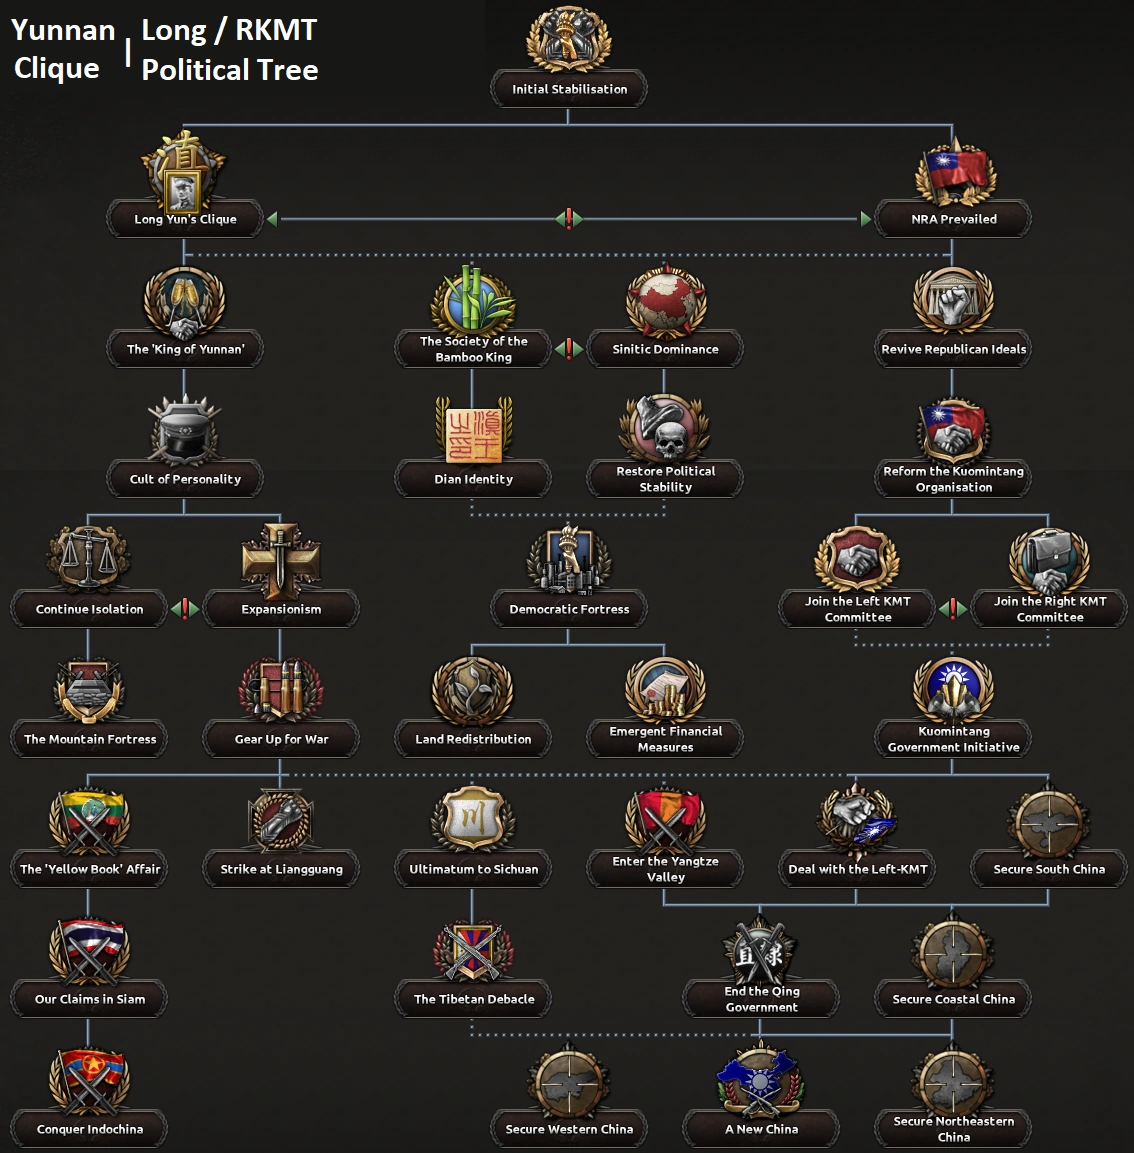Viewport: 1134px width, 1153px height.
Task: Click The Mountain Fortress bunker icon
Action: click(x=88, y=691)
